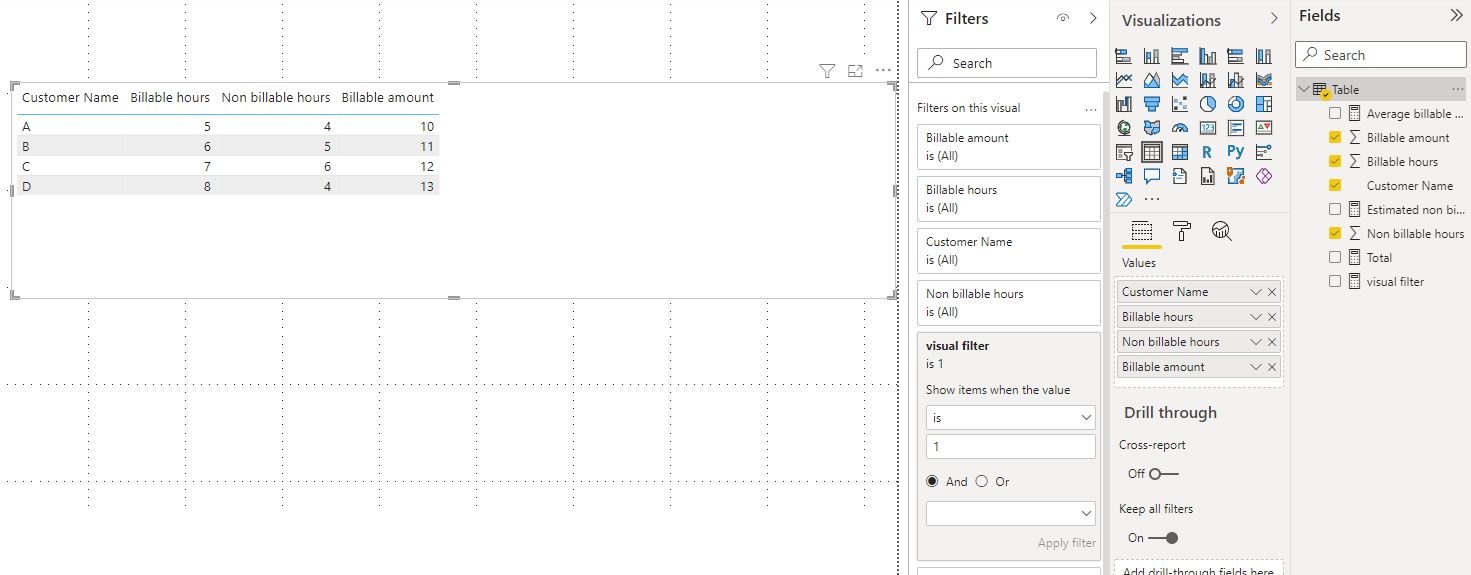
Task: Open Non billable hours value well dropdown arrow
Action: (x=1256, y=342)
